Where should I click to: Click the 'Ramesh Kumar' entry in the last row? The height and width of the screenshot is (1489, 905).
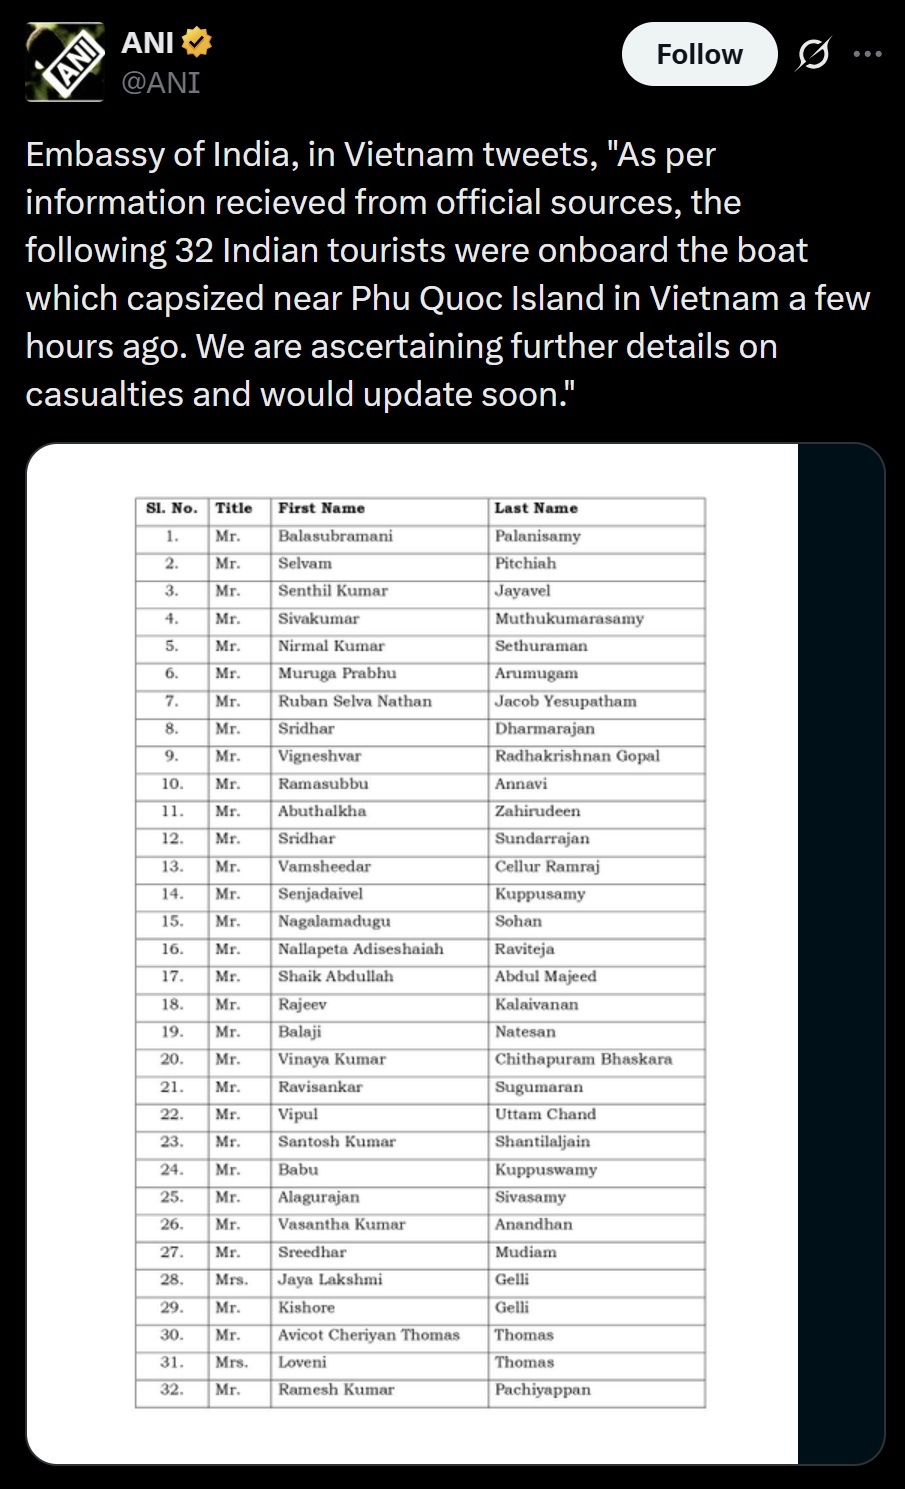(336, 1390)
